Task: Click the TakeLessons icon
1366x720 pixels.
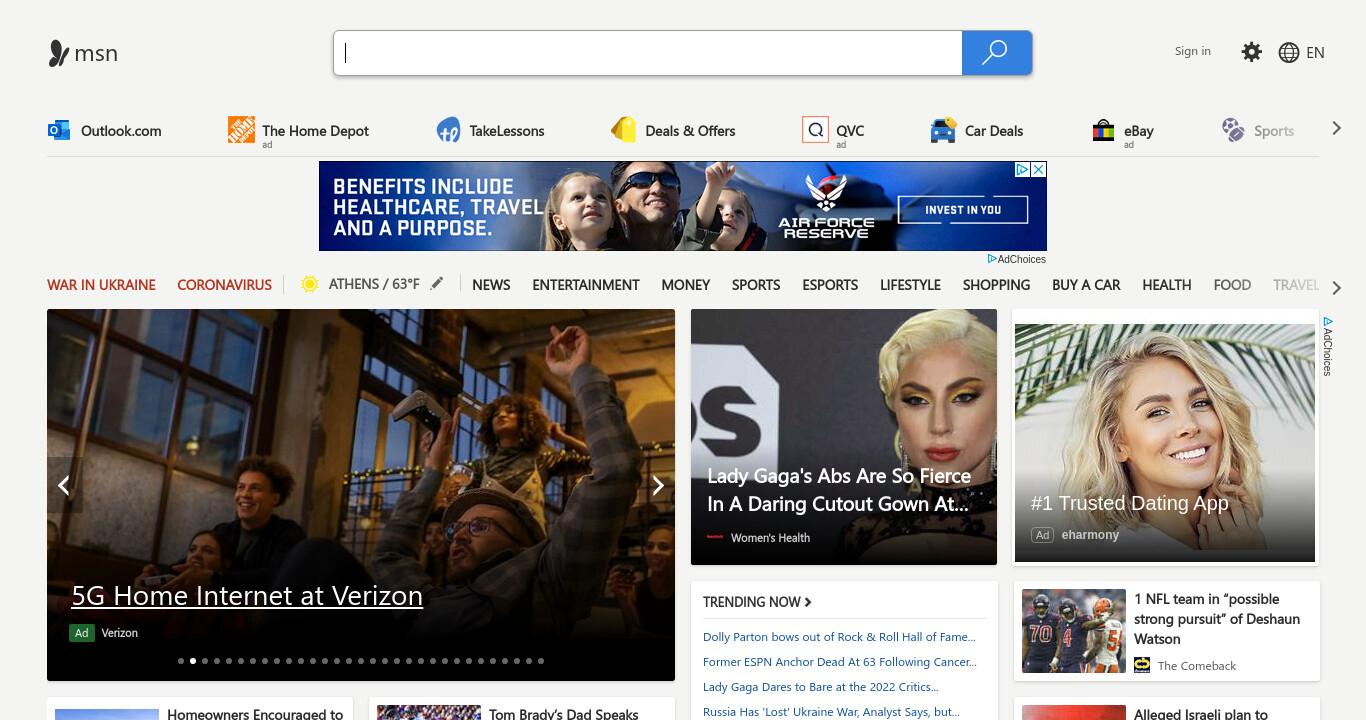Action: tap(448, 130)
